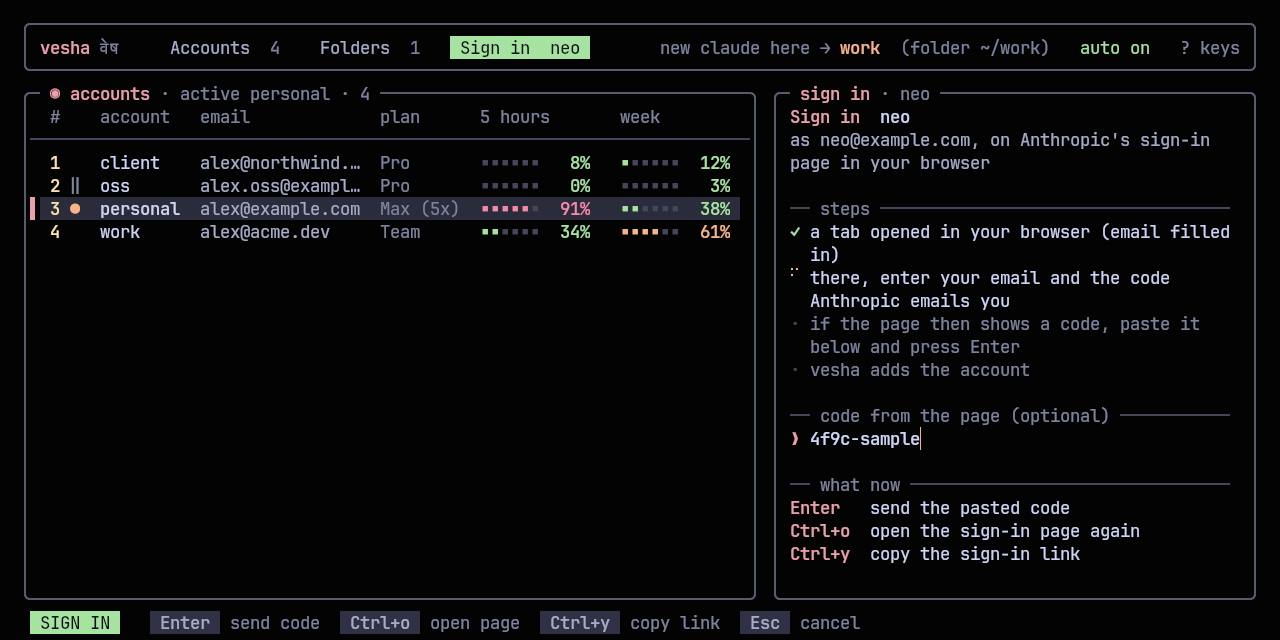Select the oss account row
Screen dimensions: 1280x640
[x=390, y=186]
